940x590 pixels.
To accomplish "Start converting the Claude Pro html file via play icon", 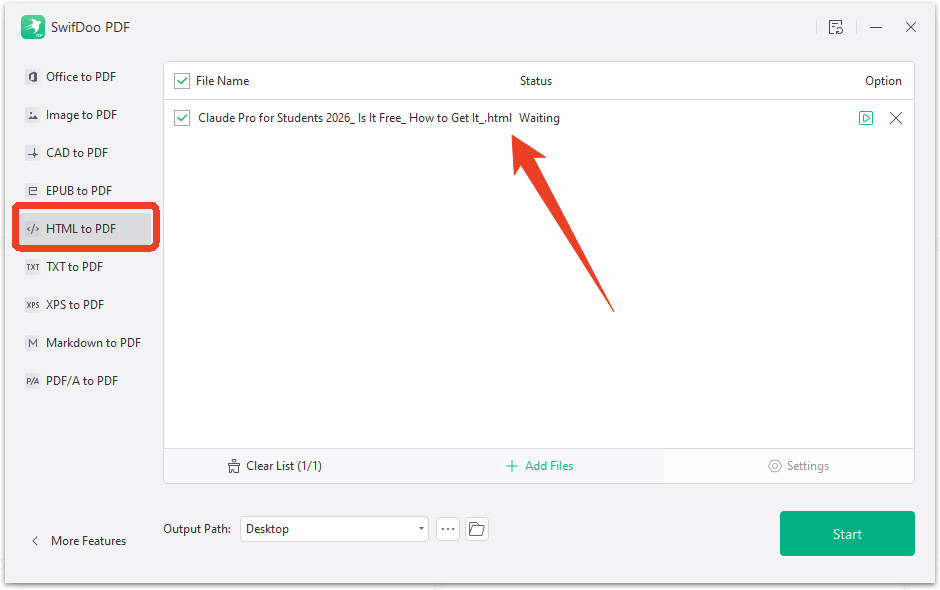I will point(866,118).
